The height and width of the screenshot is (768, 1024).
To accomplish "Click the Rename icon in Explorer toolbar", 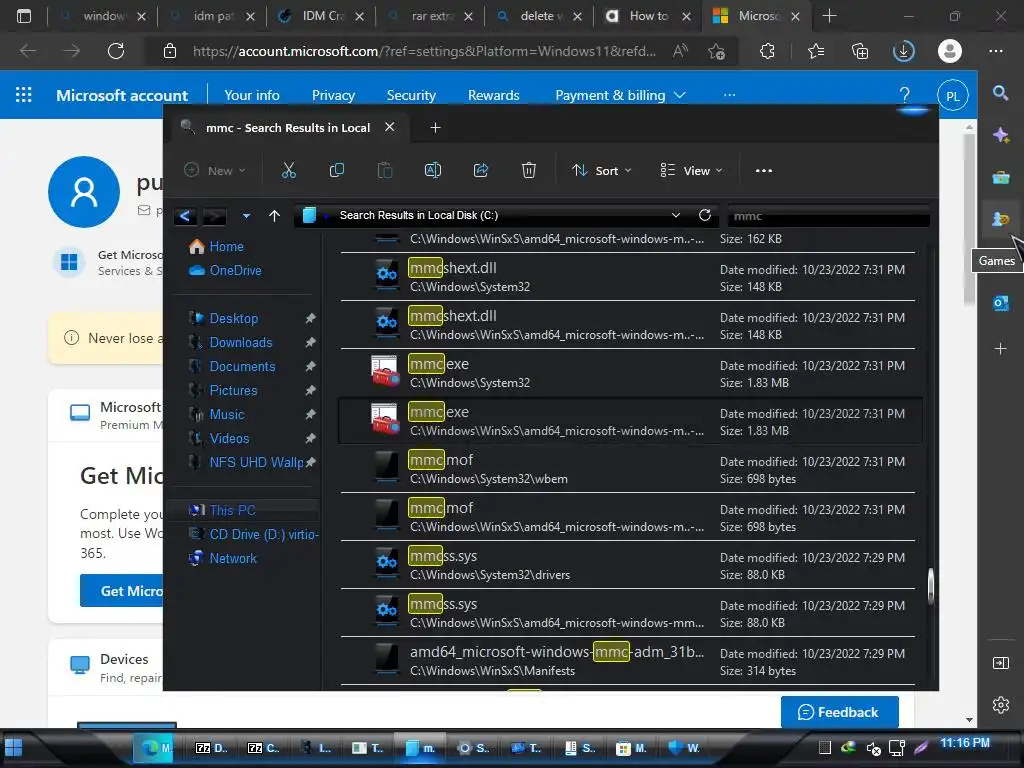I will click(x=433, y=170).
